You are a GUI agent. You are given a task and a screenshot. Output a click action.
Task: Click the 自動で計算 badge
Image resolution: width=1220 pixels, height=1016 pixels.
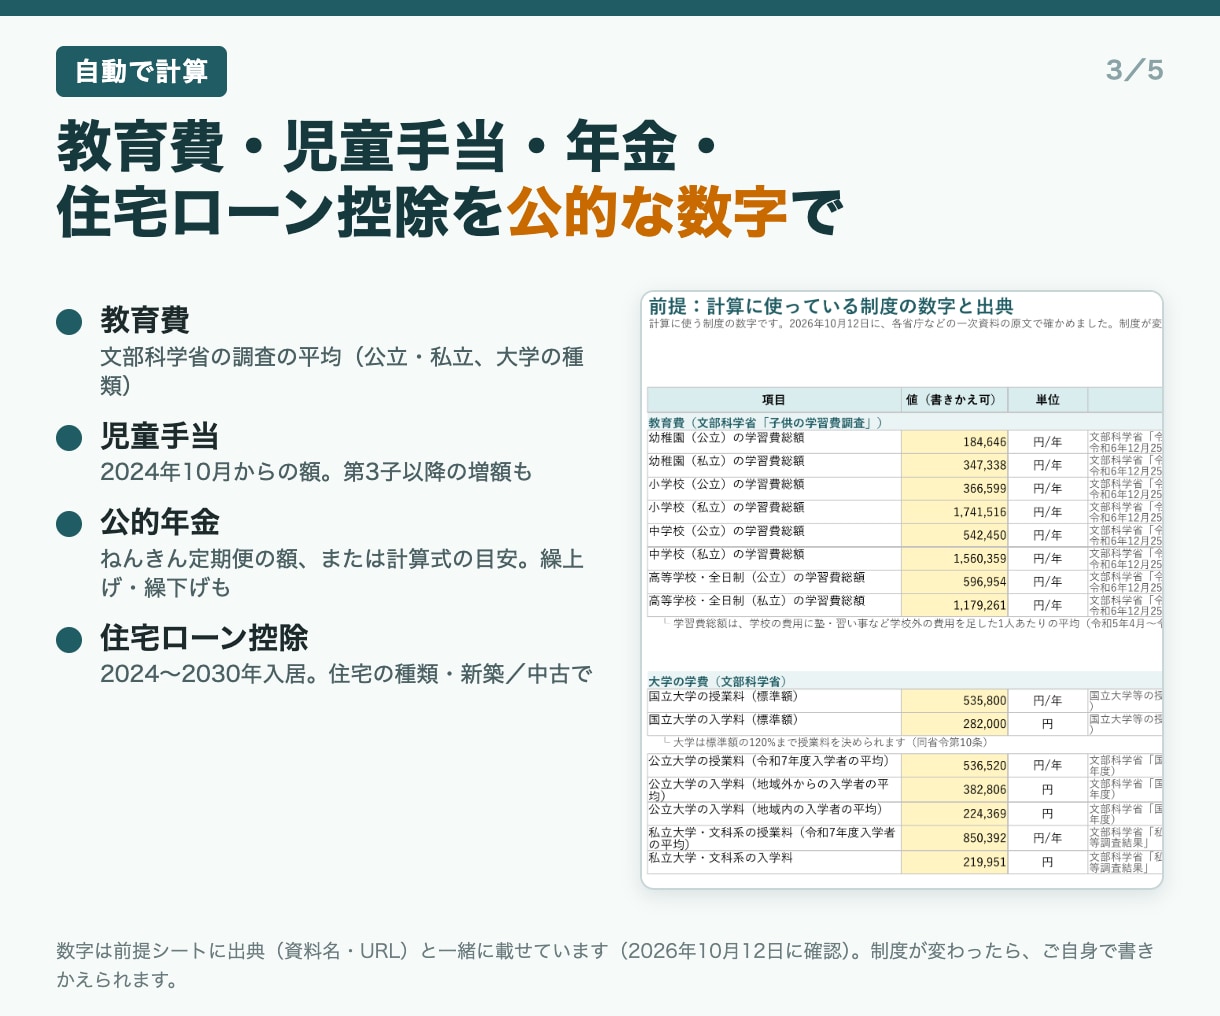(141, 71)
